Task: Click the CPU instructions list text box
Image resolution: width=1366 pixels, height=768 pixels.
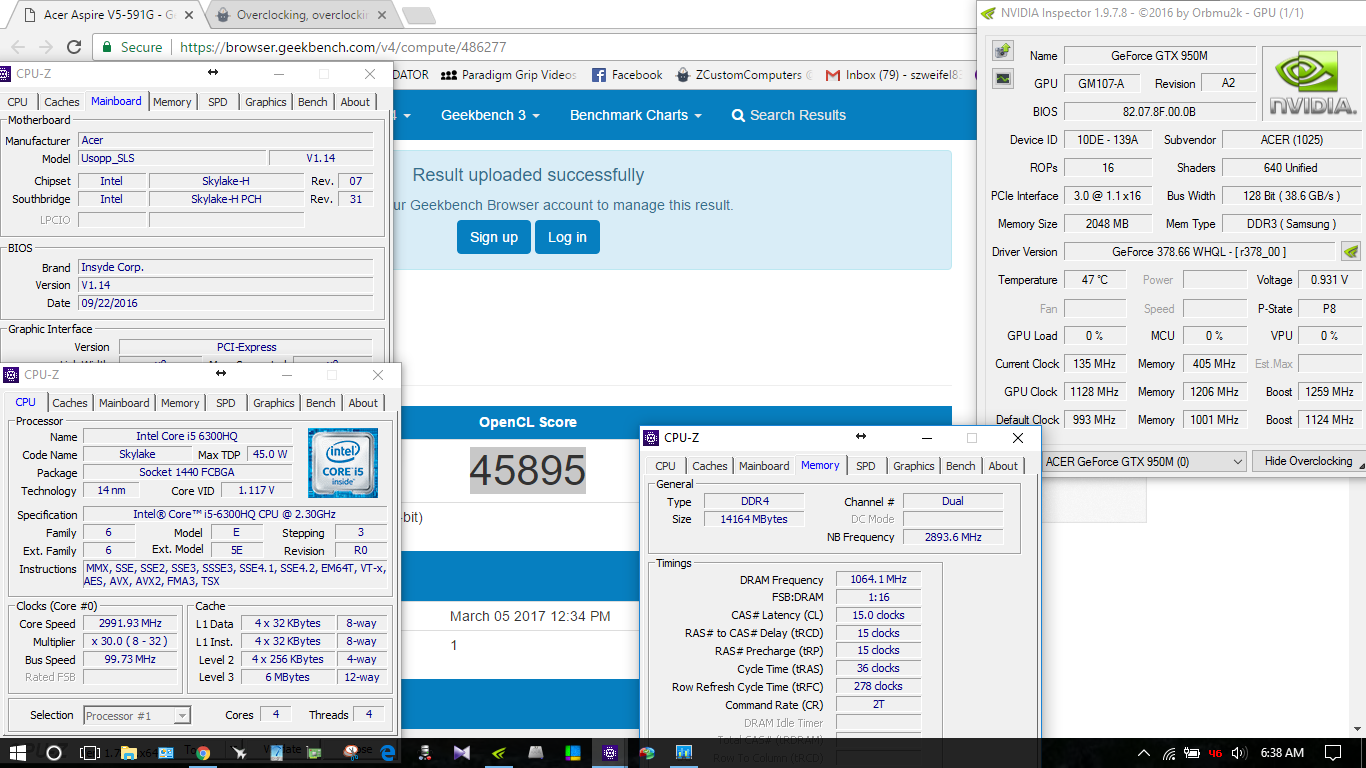Action: tap(237, 575)
